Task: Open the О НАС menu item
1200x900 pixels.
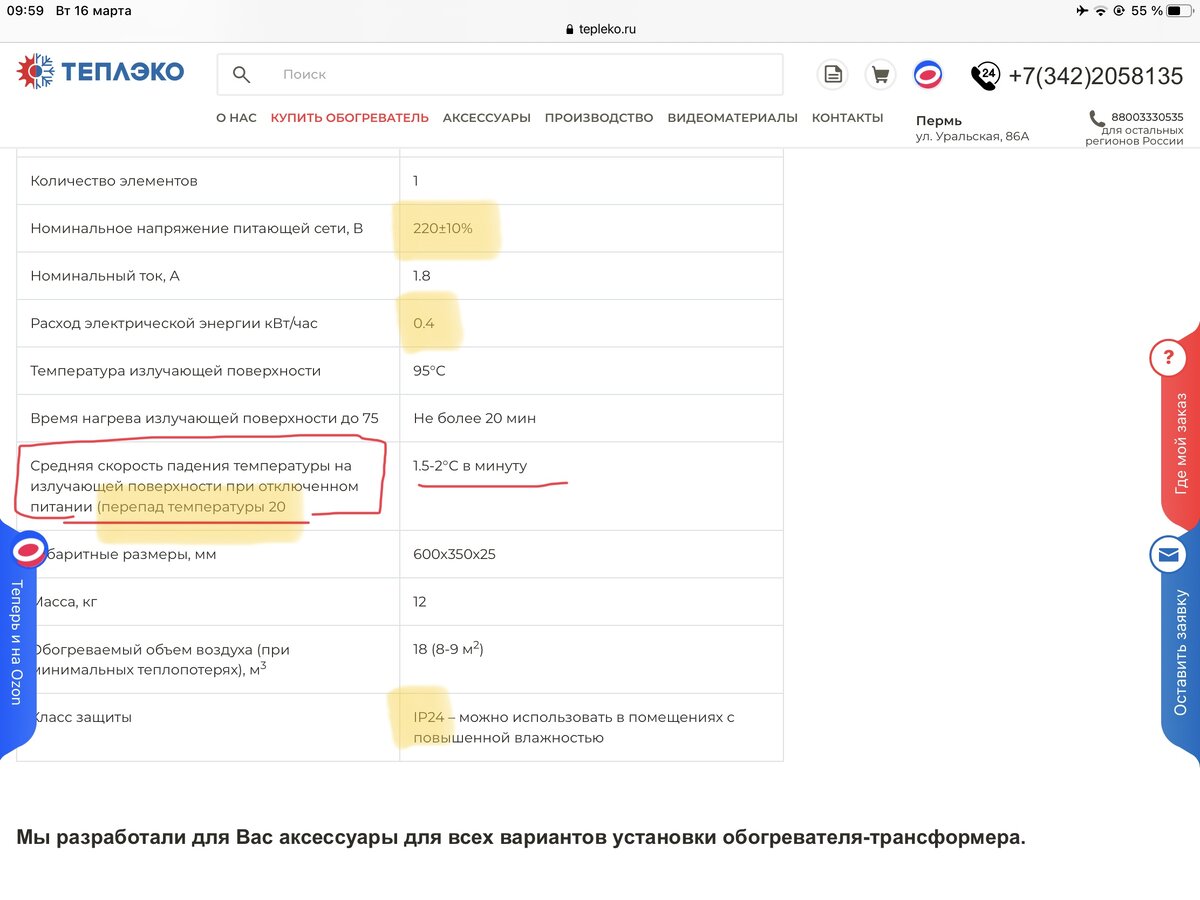Action: point(236,117)
